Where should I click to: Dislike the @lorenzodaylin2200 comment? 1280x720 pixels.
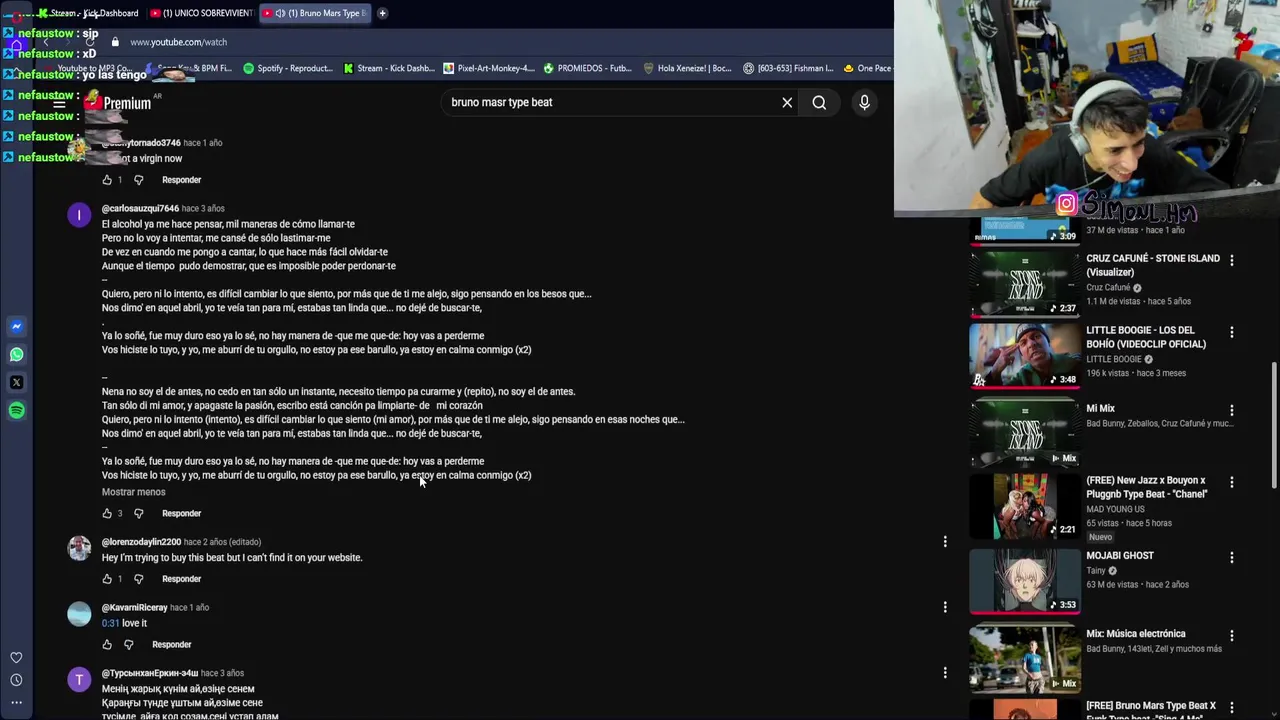click(138, 579)
